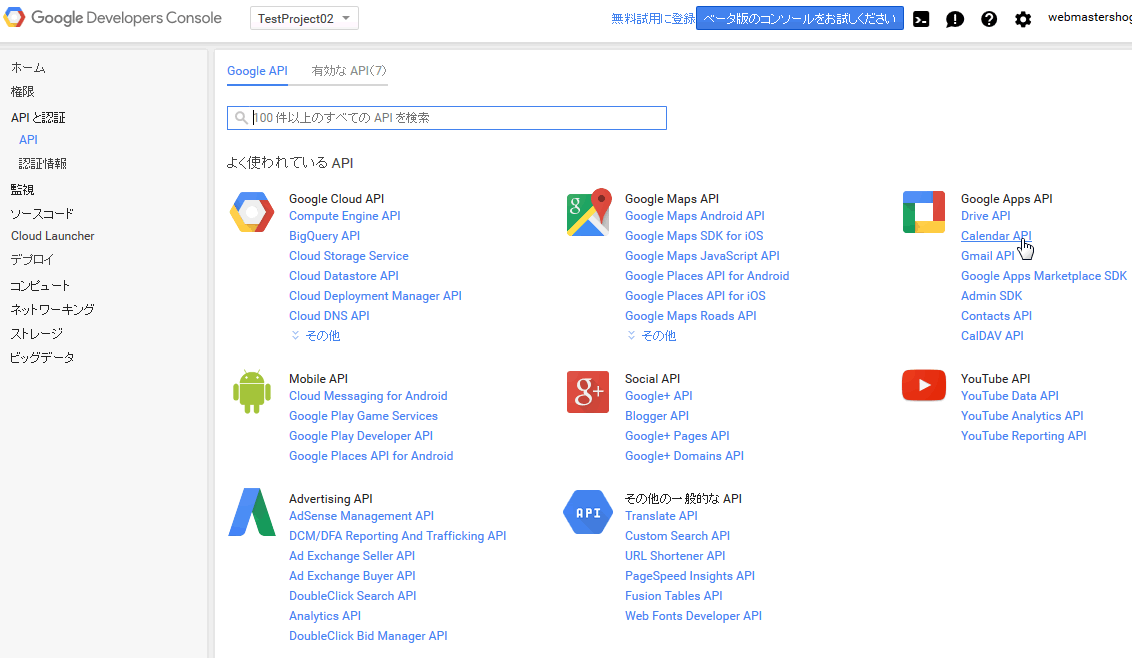Image resolution: width=1132 pixels, height=658 pixels.
Task: Open the Contacts API link
Action: 996,316
